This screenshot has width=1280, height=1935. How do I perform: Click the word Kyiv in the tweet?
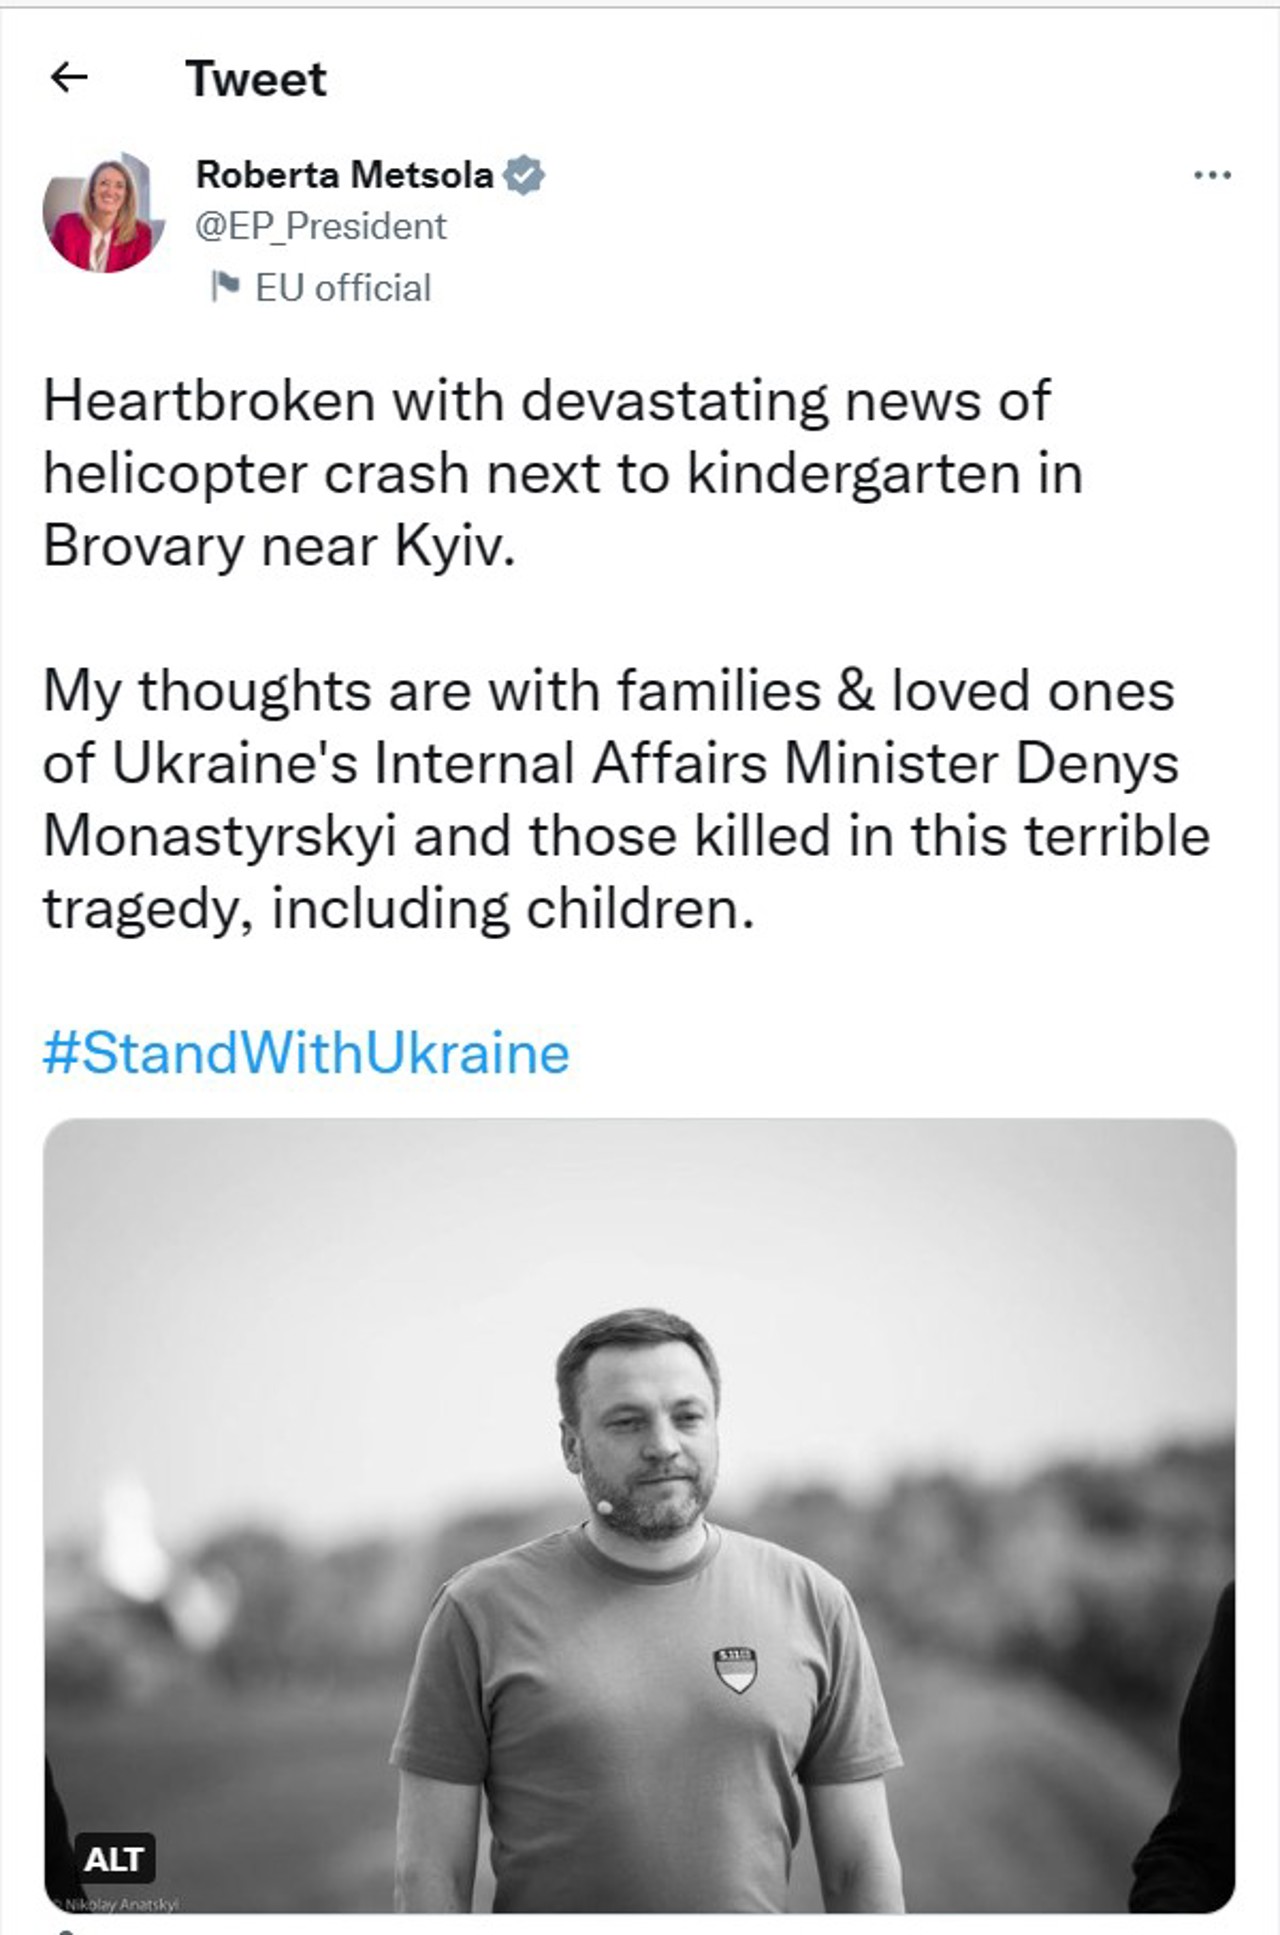pyautogui.click(x=454, y=547)
